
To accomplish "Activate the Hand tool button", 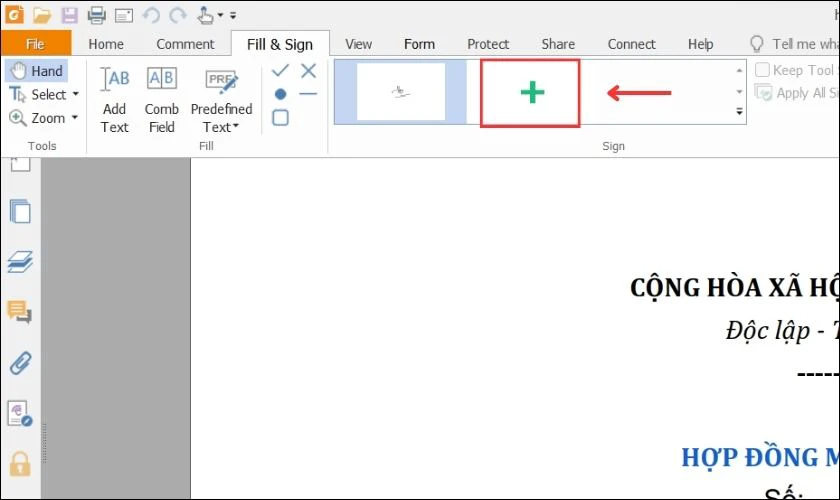I will pyautogui.click(x=37, y=71).
